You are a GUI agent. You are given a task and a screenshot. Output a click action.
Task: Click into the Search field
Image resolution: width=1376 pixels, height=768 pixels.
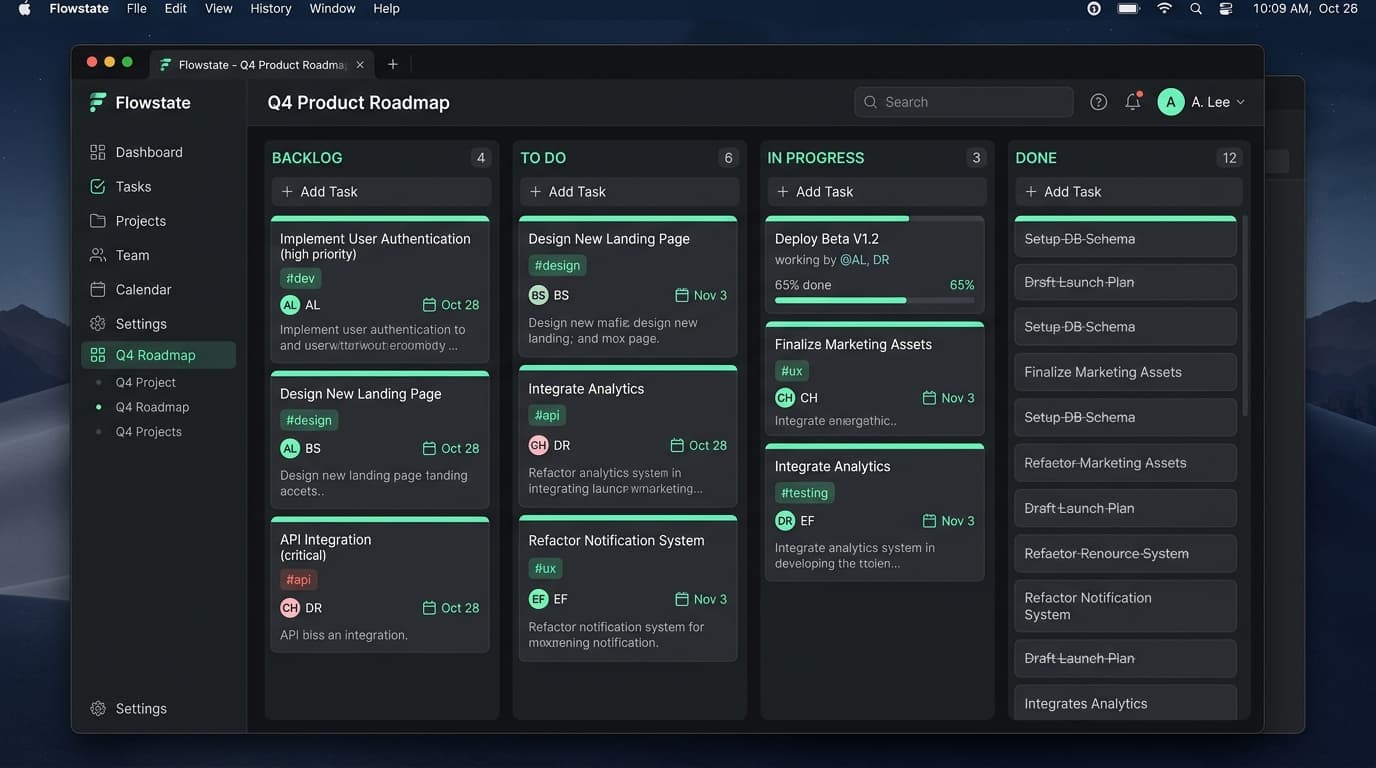pos(964,102)
